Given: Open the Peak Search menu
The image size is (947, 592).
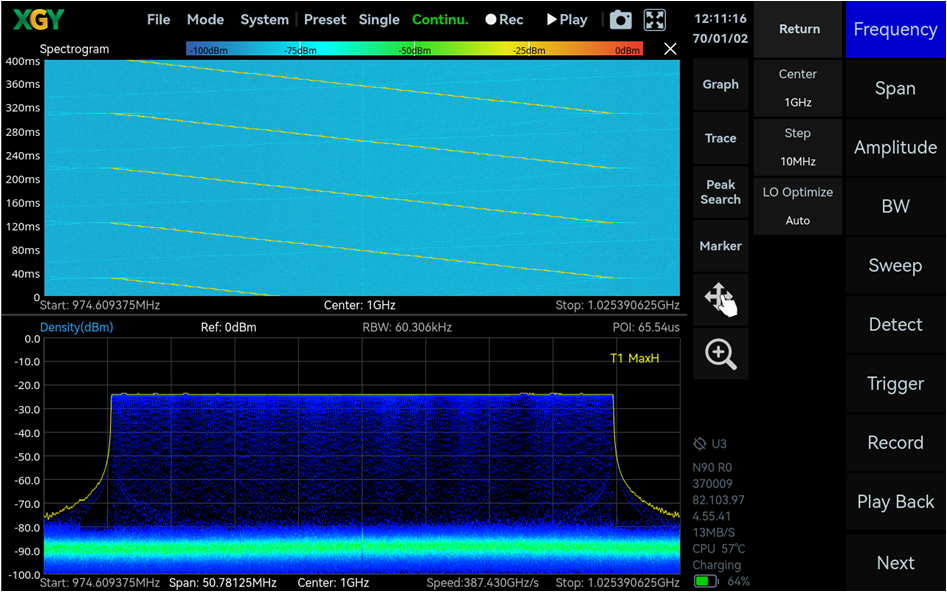Looking at the screenshot, I should click(x=721, y=192).
